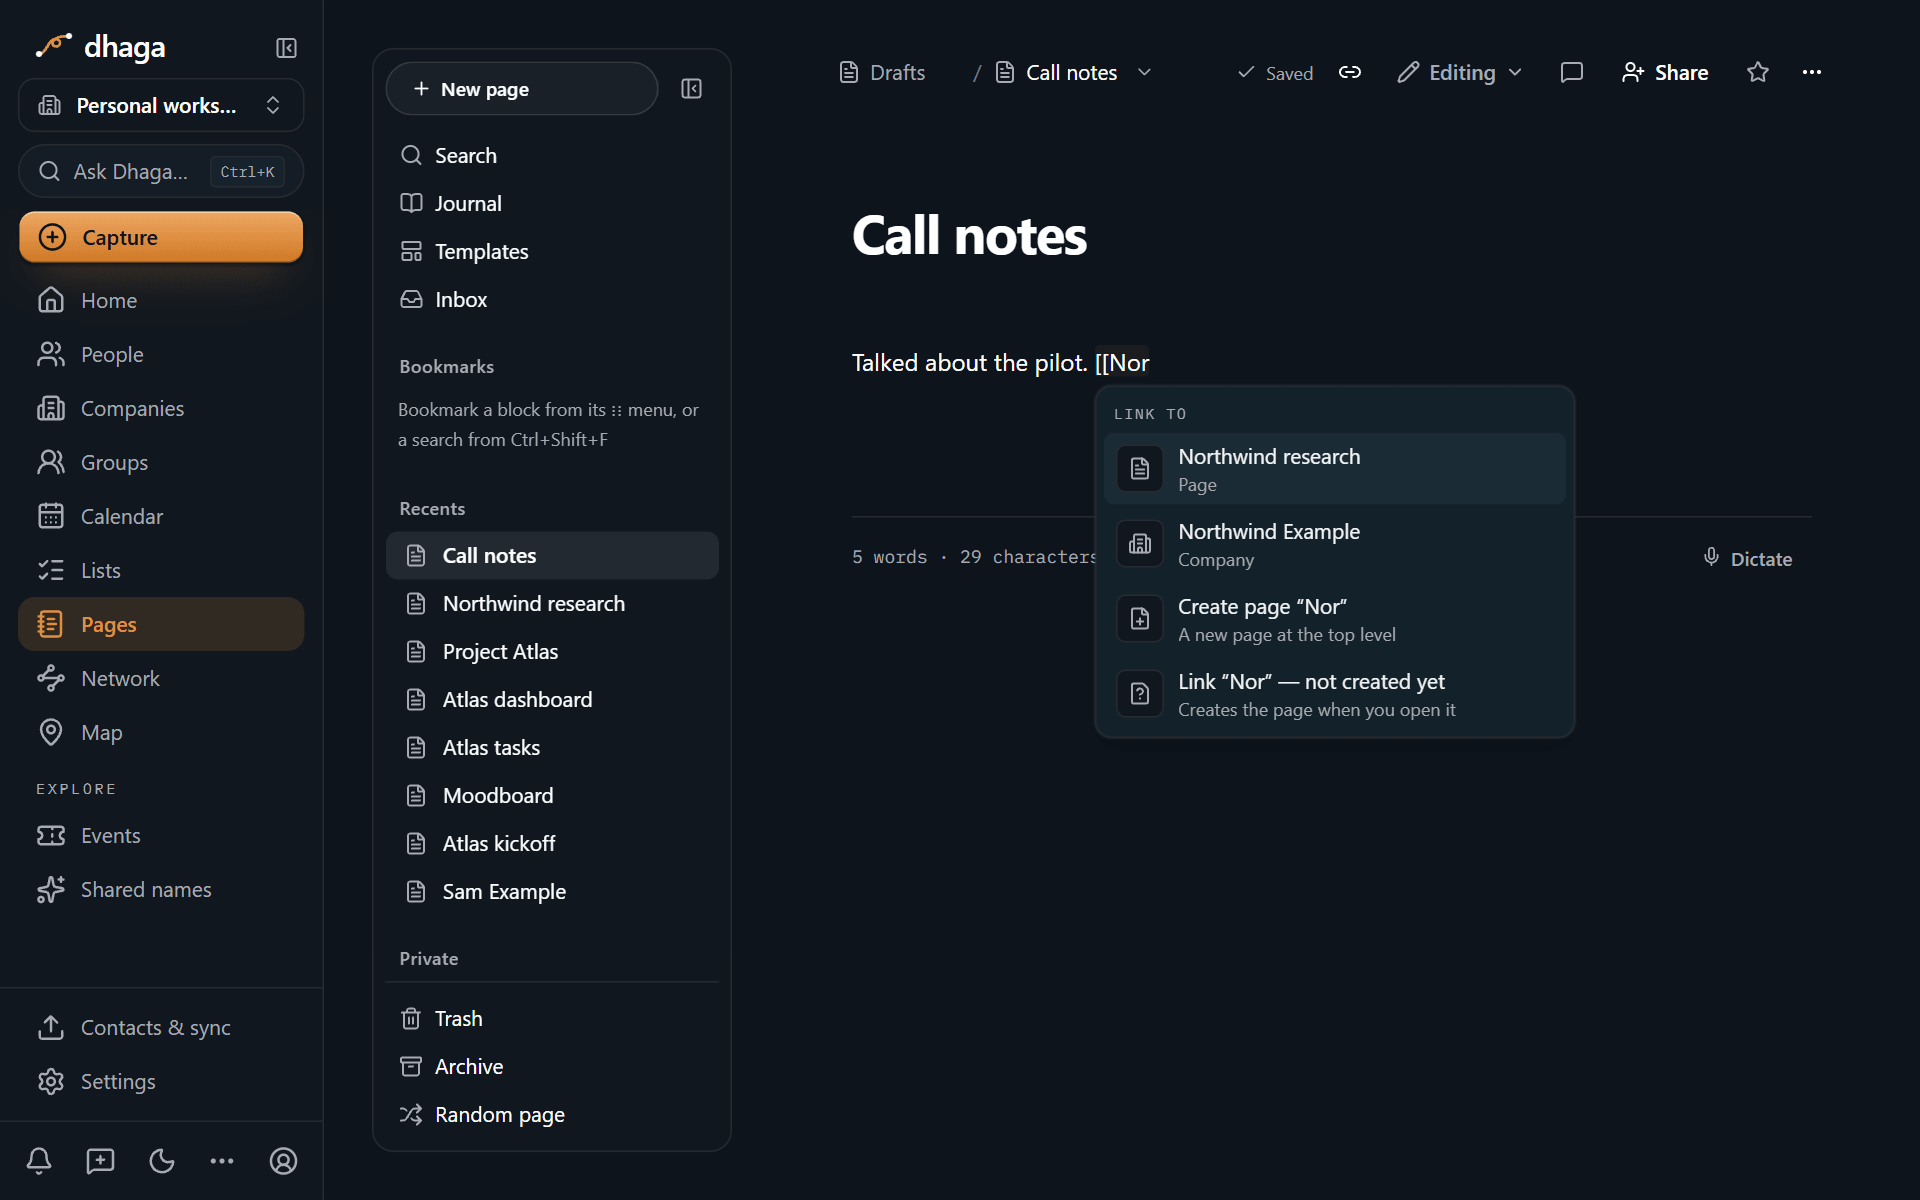Open the page more options ellipsis
The image size is (1920, 1200).
click(x=1812, y=72)
